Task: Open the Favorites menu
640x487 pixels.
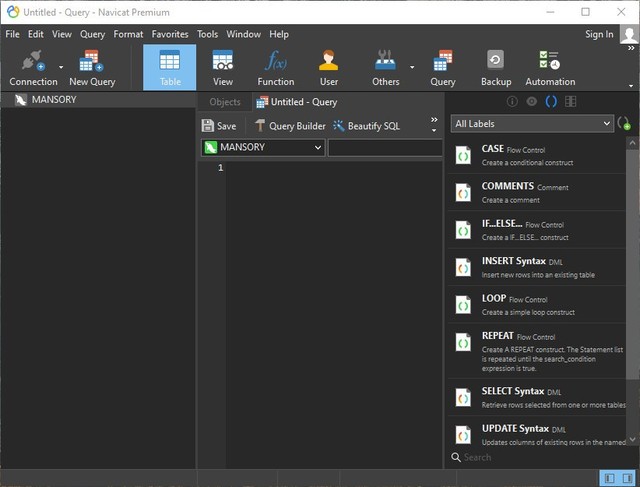Action: click(169, 34)
